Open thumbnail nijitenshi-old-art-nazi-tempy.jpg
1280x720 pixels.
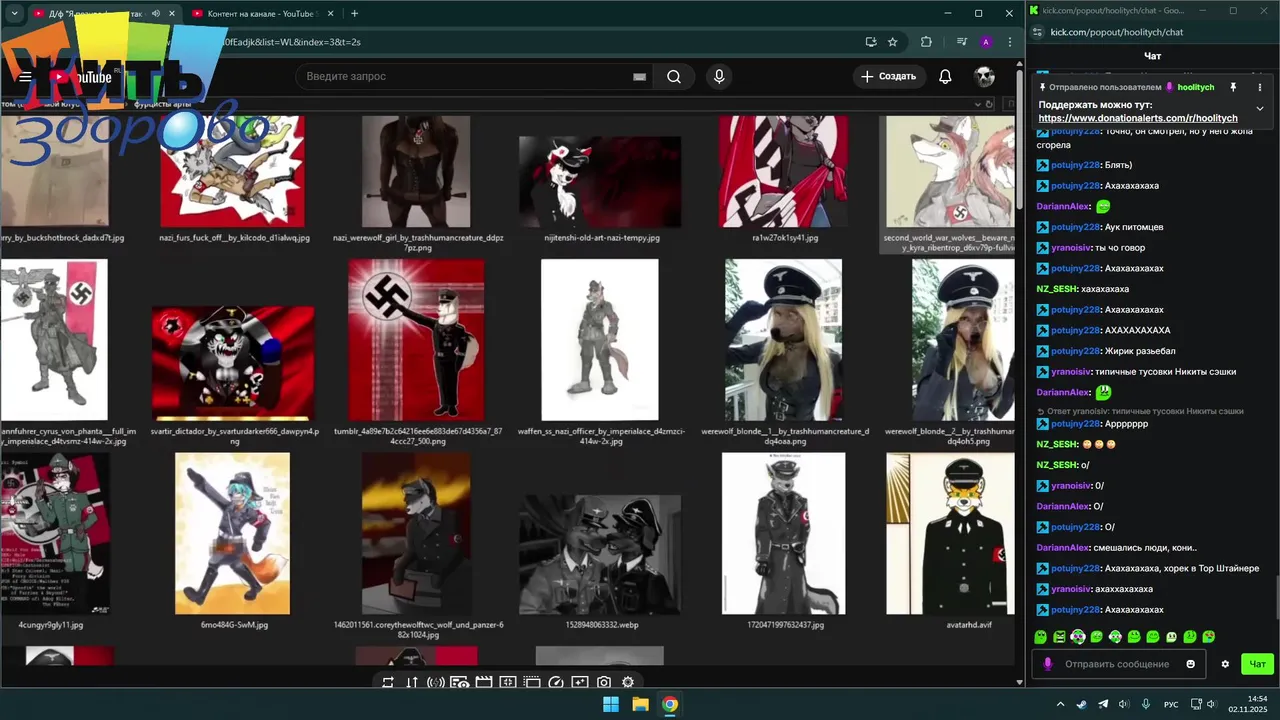tap(600, 182)
